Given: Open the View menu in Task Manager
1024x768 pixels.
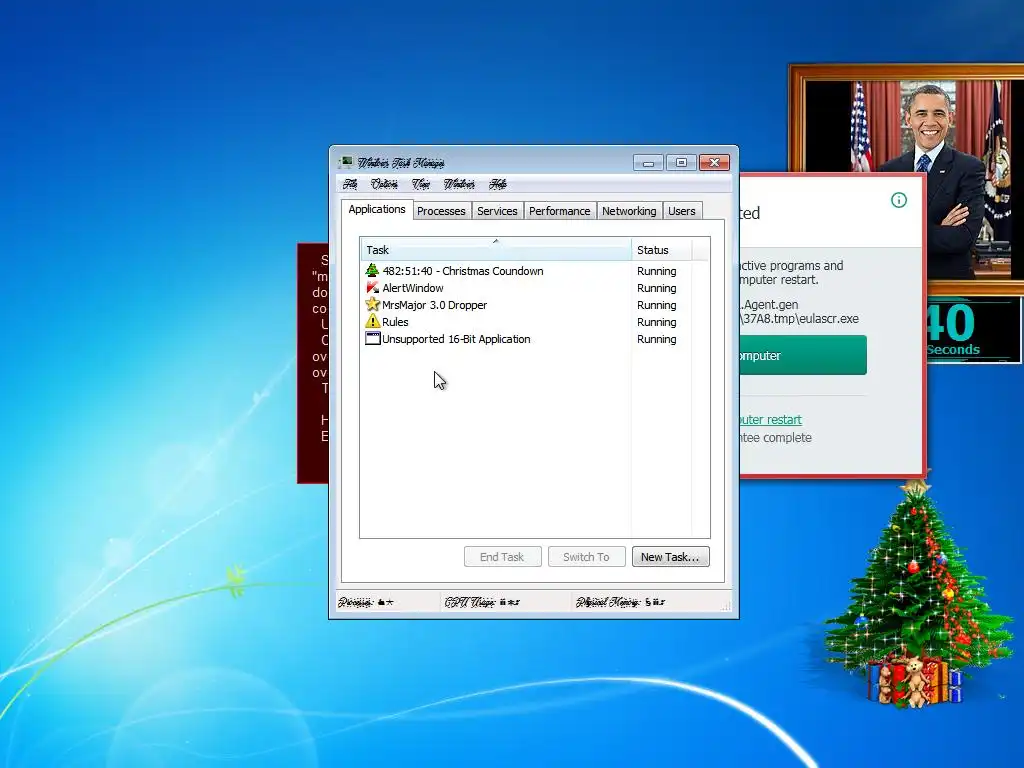Looking at the screenshot, I should point(421,184).
